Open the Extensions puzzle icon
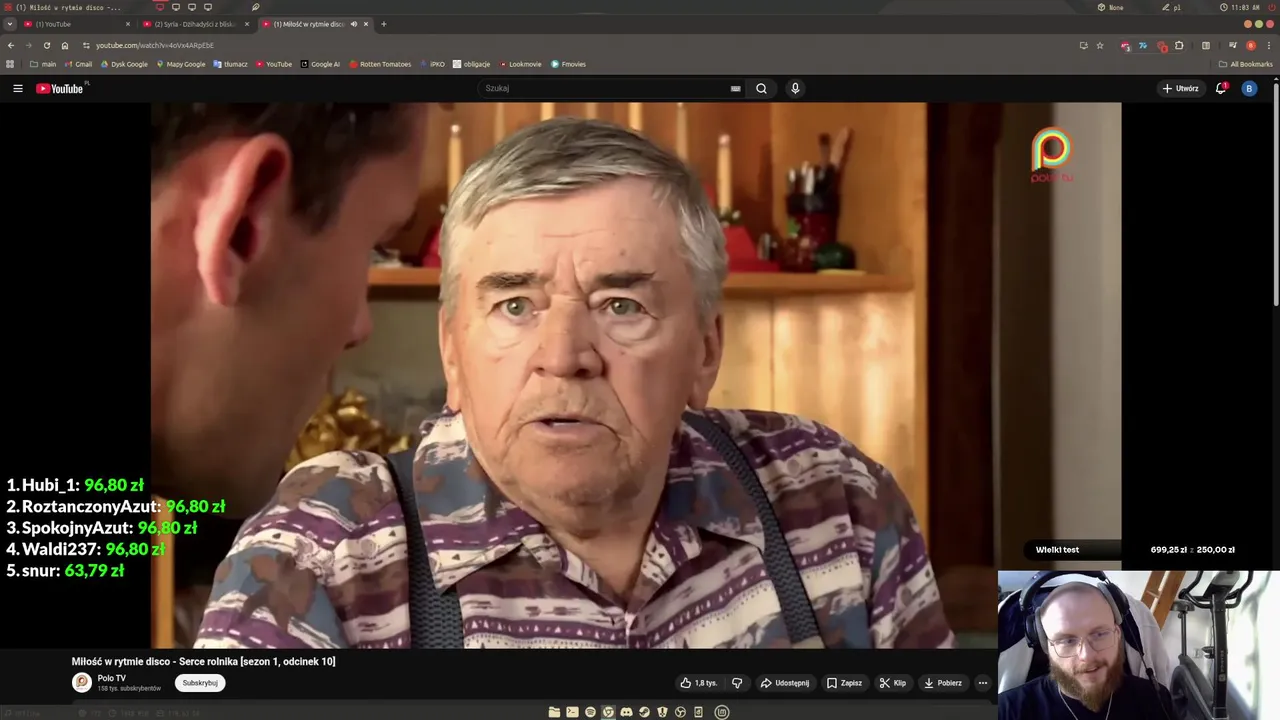The height and width of the screenshot is (720, 1280). tap(1179, 45)
